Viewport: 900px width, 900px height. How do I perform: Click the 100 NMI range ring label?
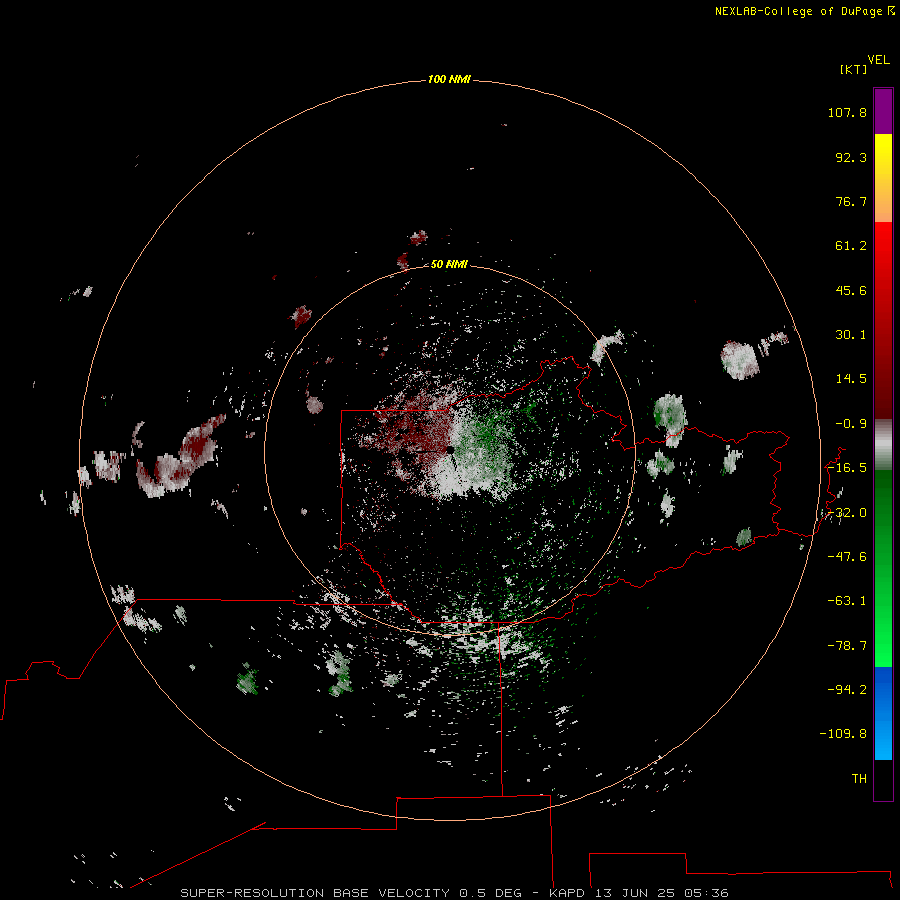pos(449,79)
